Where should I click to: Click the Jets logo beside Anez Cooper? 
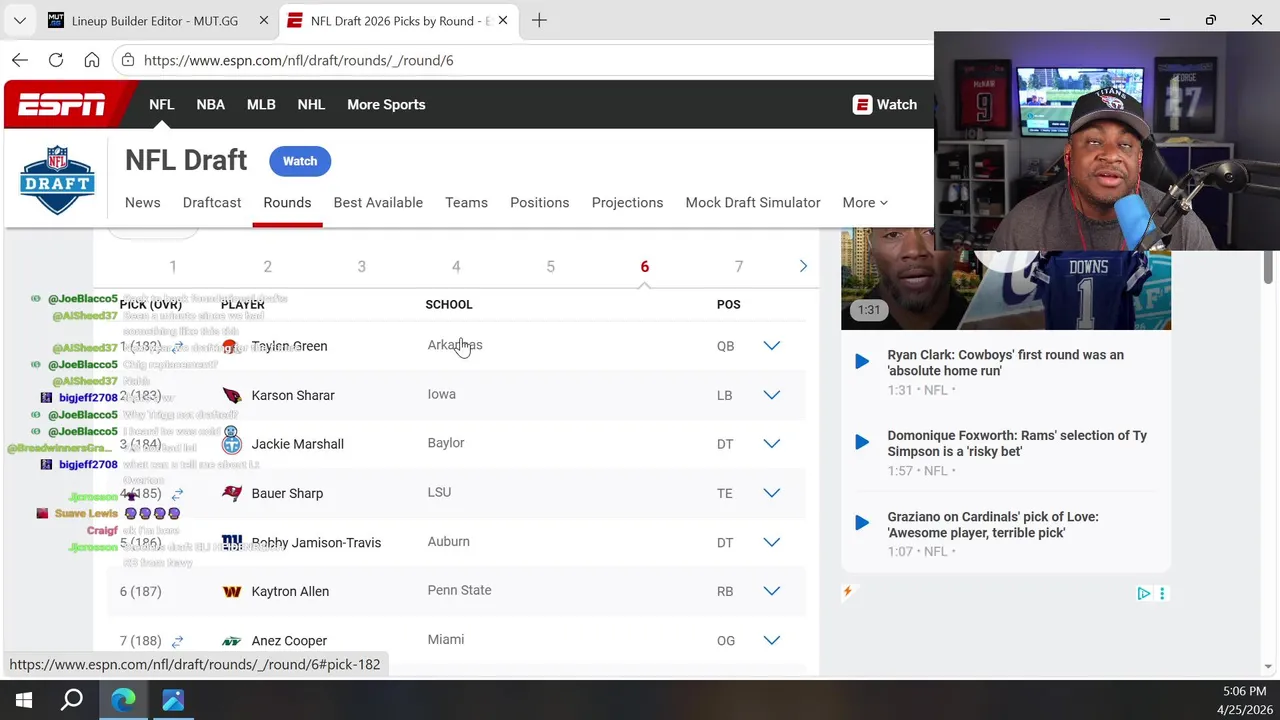click(232, 641)
